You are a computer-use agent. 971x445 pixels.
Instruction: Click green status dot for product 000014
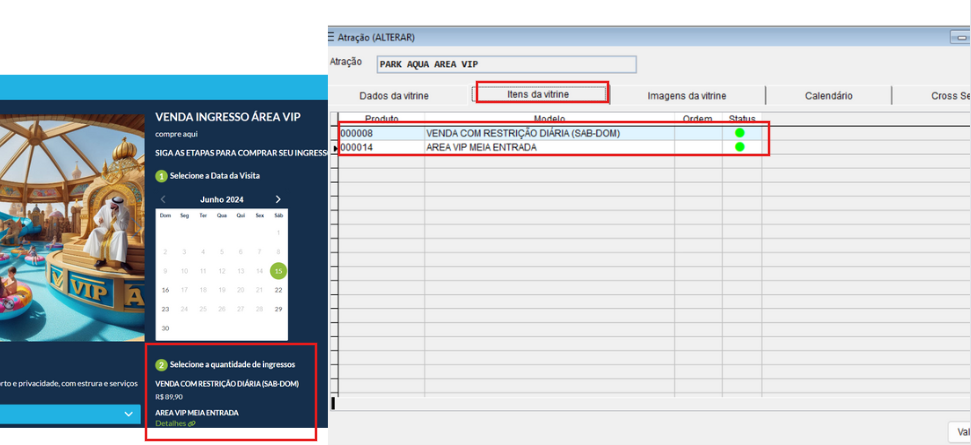click(x=740, y=147)
